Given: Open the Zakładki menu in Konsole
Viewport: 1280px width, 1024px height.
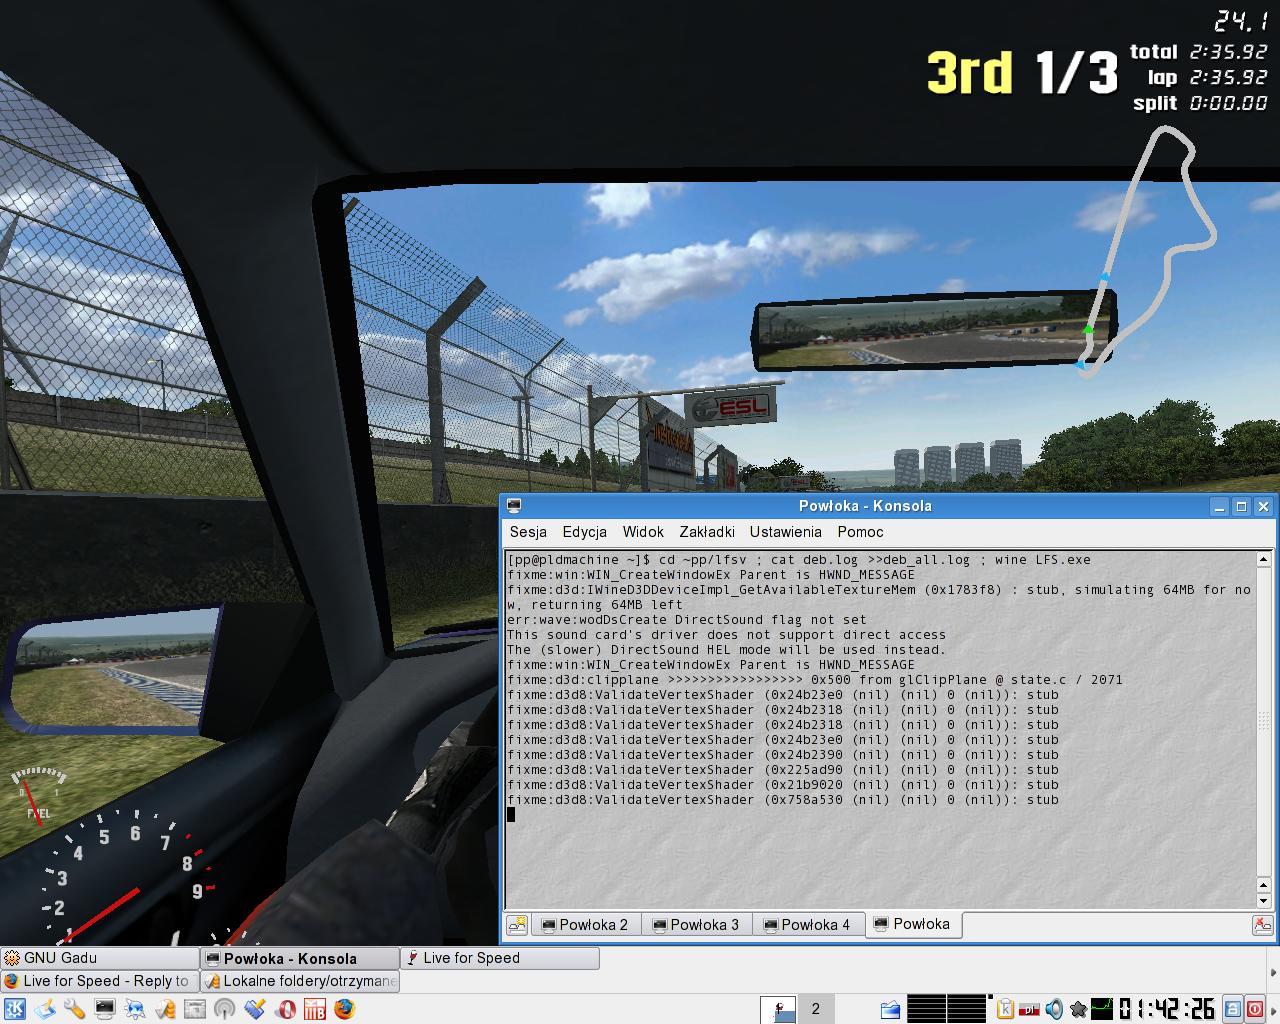Looking at the screenshot, I should click(707, 532).
